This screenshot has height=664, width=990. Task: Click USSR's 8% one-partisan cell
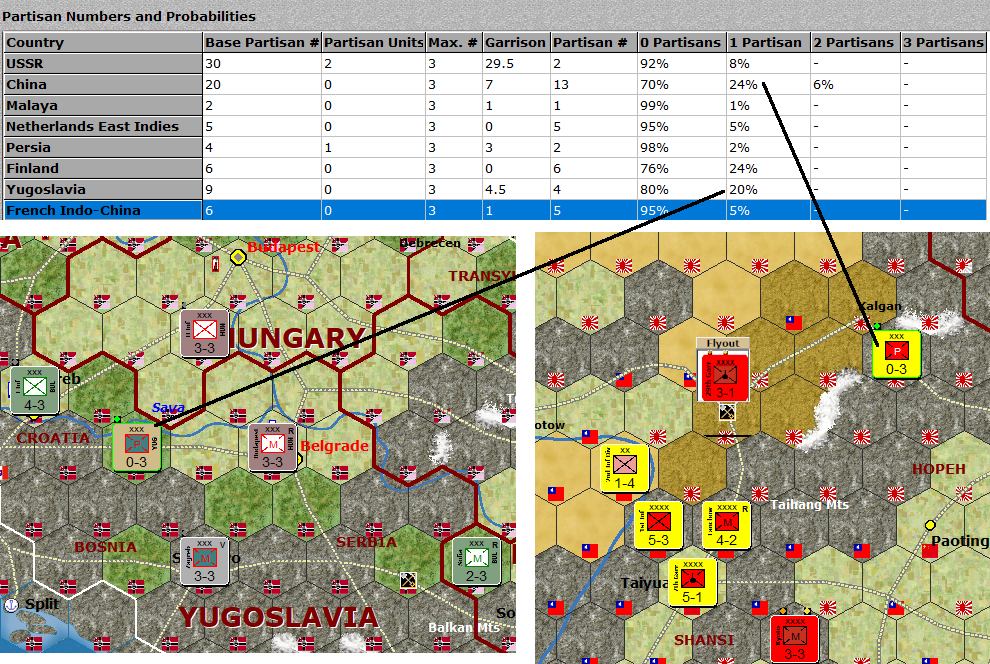768,63
